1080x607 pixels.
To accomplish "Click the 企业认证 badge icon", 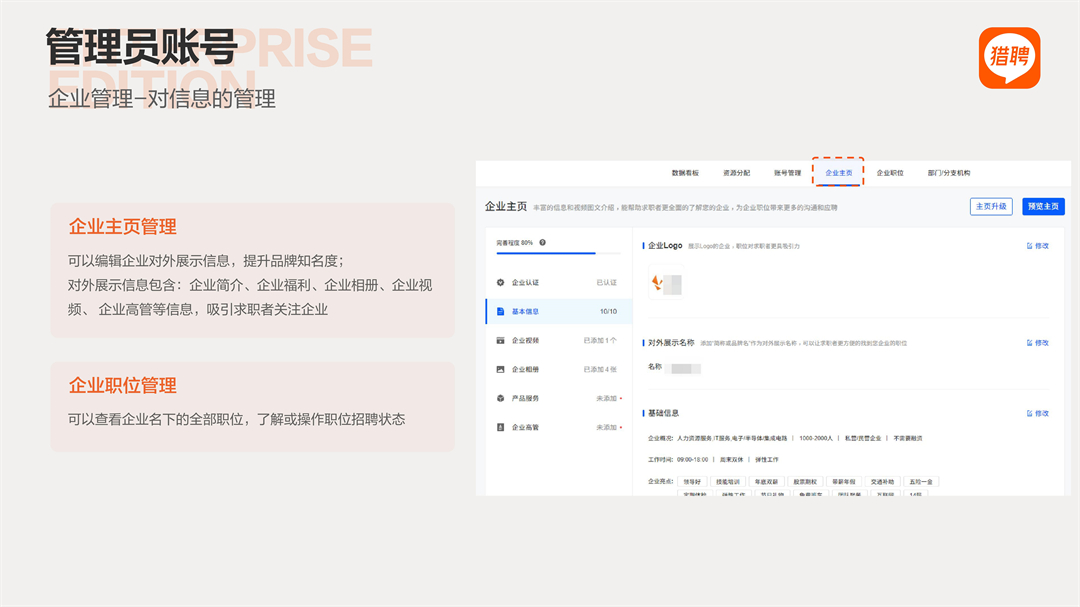I will (501, 282).
